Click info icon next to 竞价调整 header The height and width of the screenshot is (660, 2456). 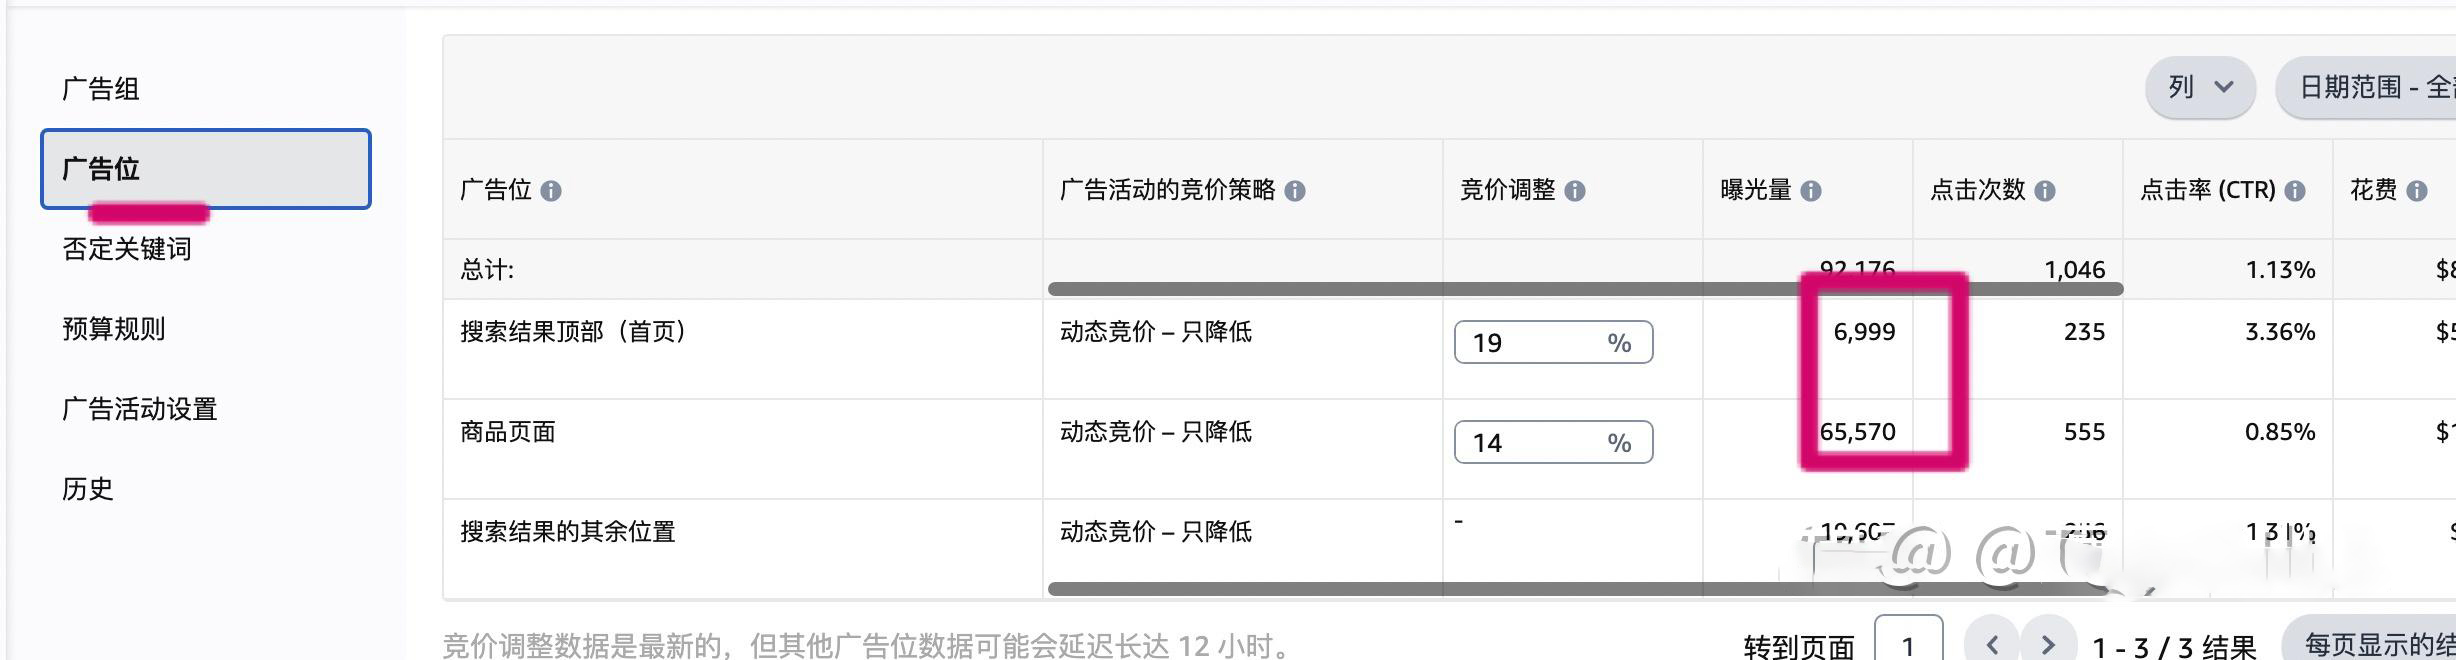[1575, 191]
